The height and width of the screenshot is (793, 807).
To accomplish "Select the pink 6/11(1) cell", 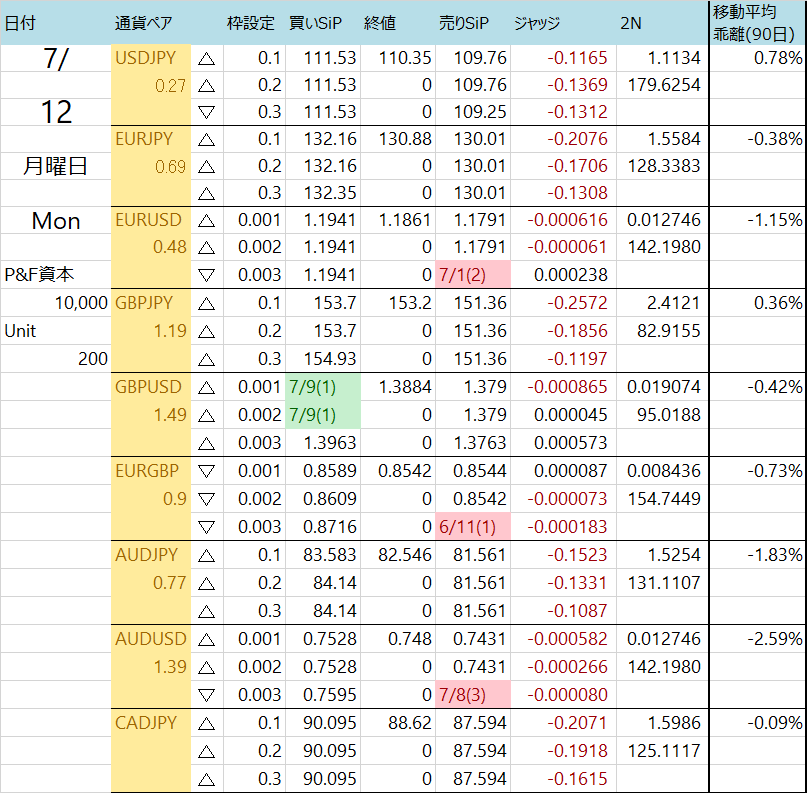I will pos(473,526).
